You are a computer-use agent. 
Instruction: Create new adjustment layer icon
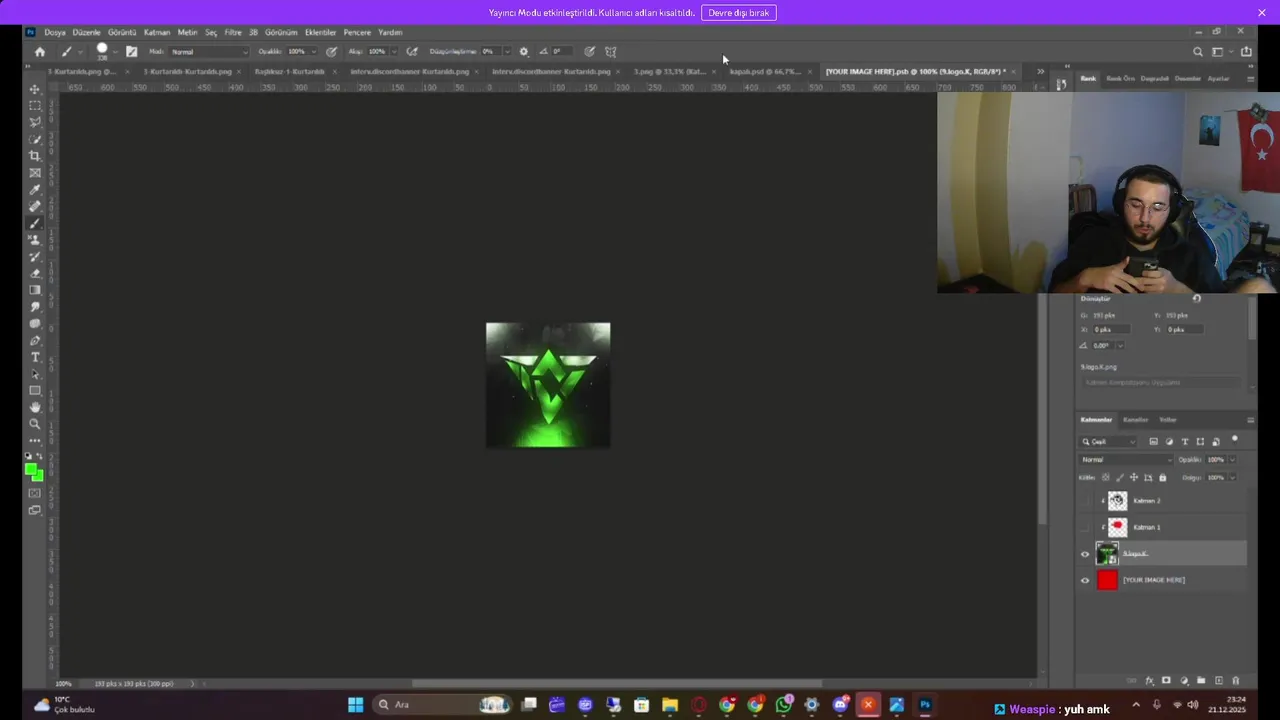(1184, 680)
